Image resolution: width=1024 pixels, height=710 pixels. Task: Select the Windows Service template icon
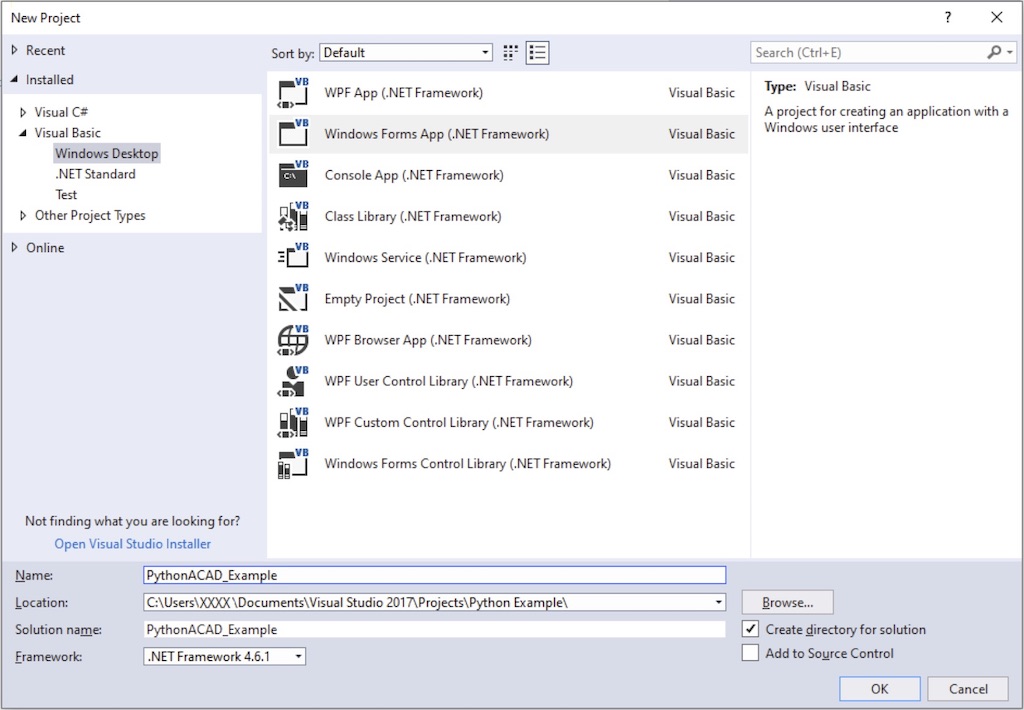(293, 257)
